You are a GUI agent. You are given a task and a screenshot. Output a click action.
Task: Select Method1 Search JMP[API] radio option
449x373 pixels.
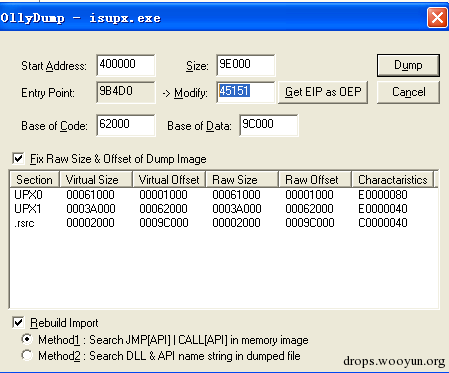pyautogui.click(x=27, y=339)
